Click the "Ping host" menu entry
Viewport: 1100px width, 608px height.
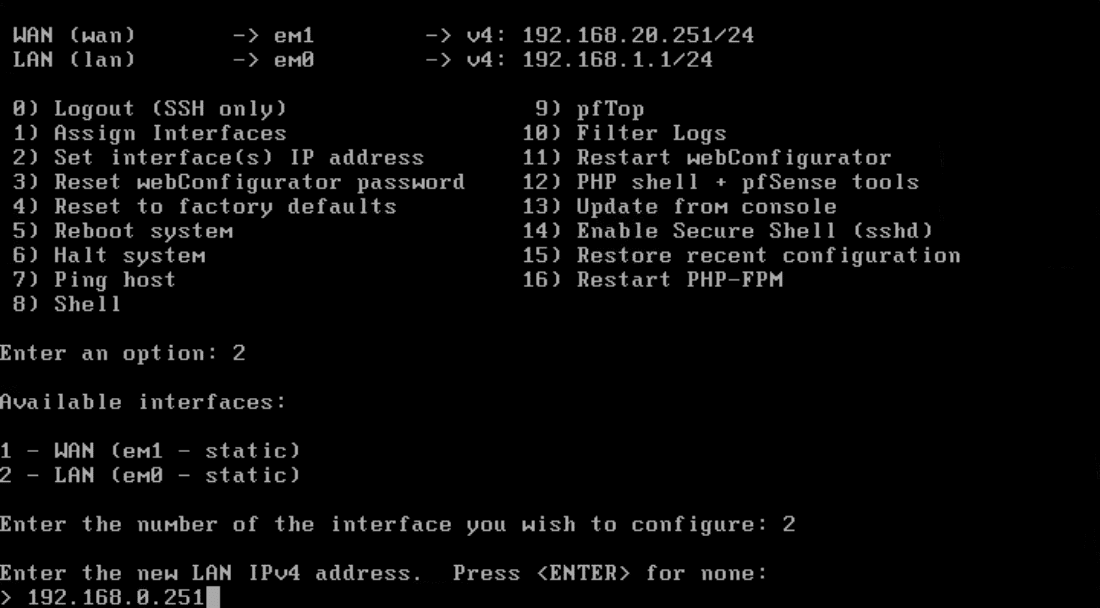114,280
